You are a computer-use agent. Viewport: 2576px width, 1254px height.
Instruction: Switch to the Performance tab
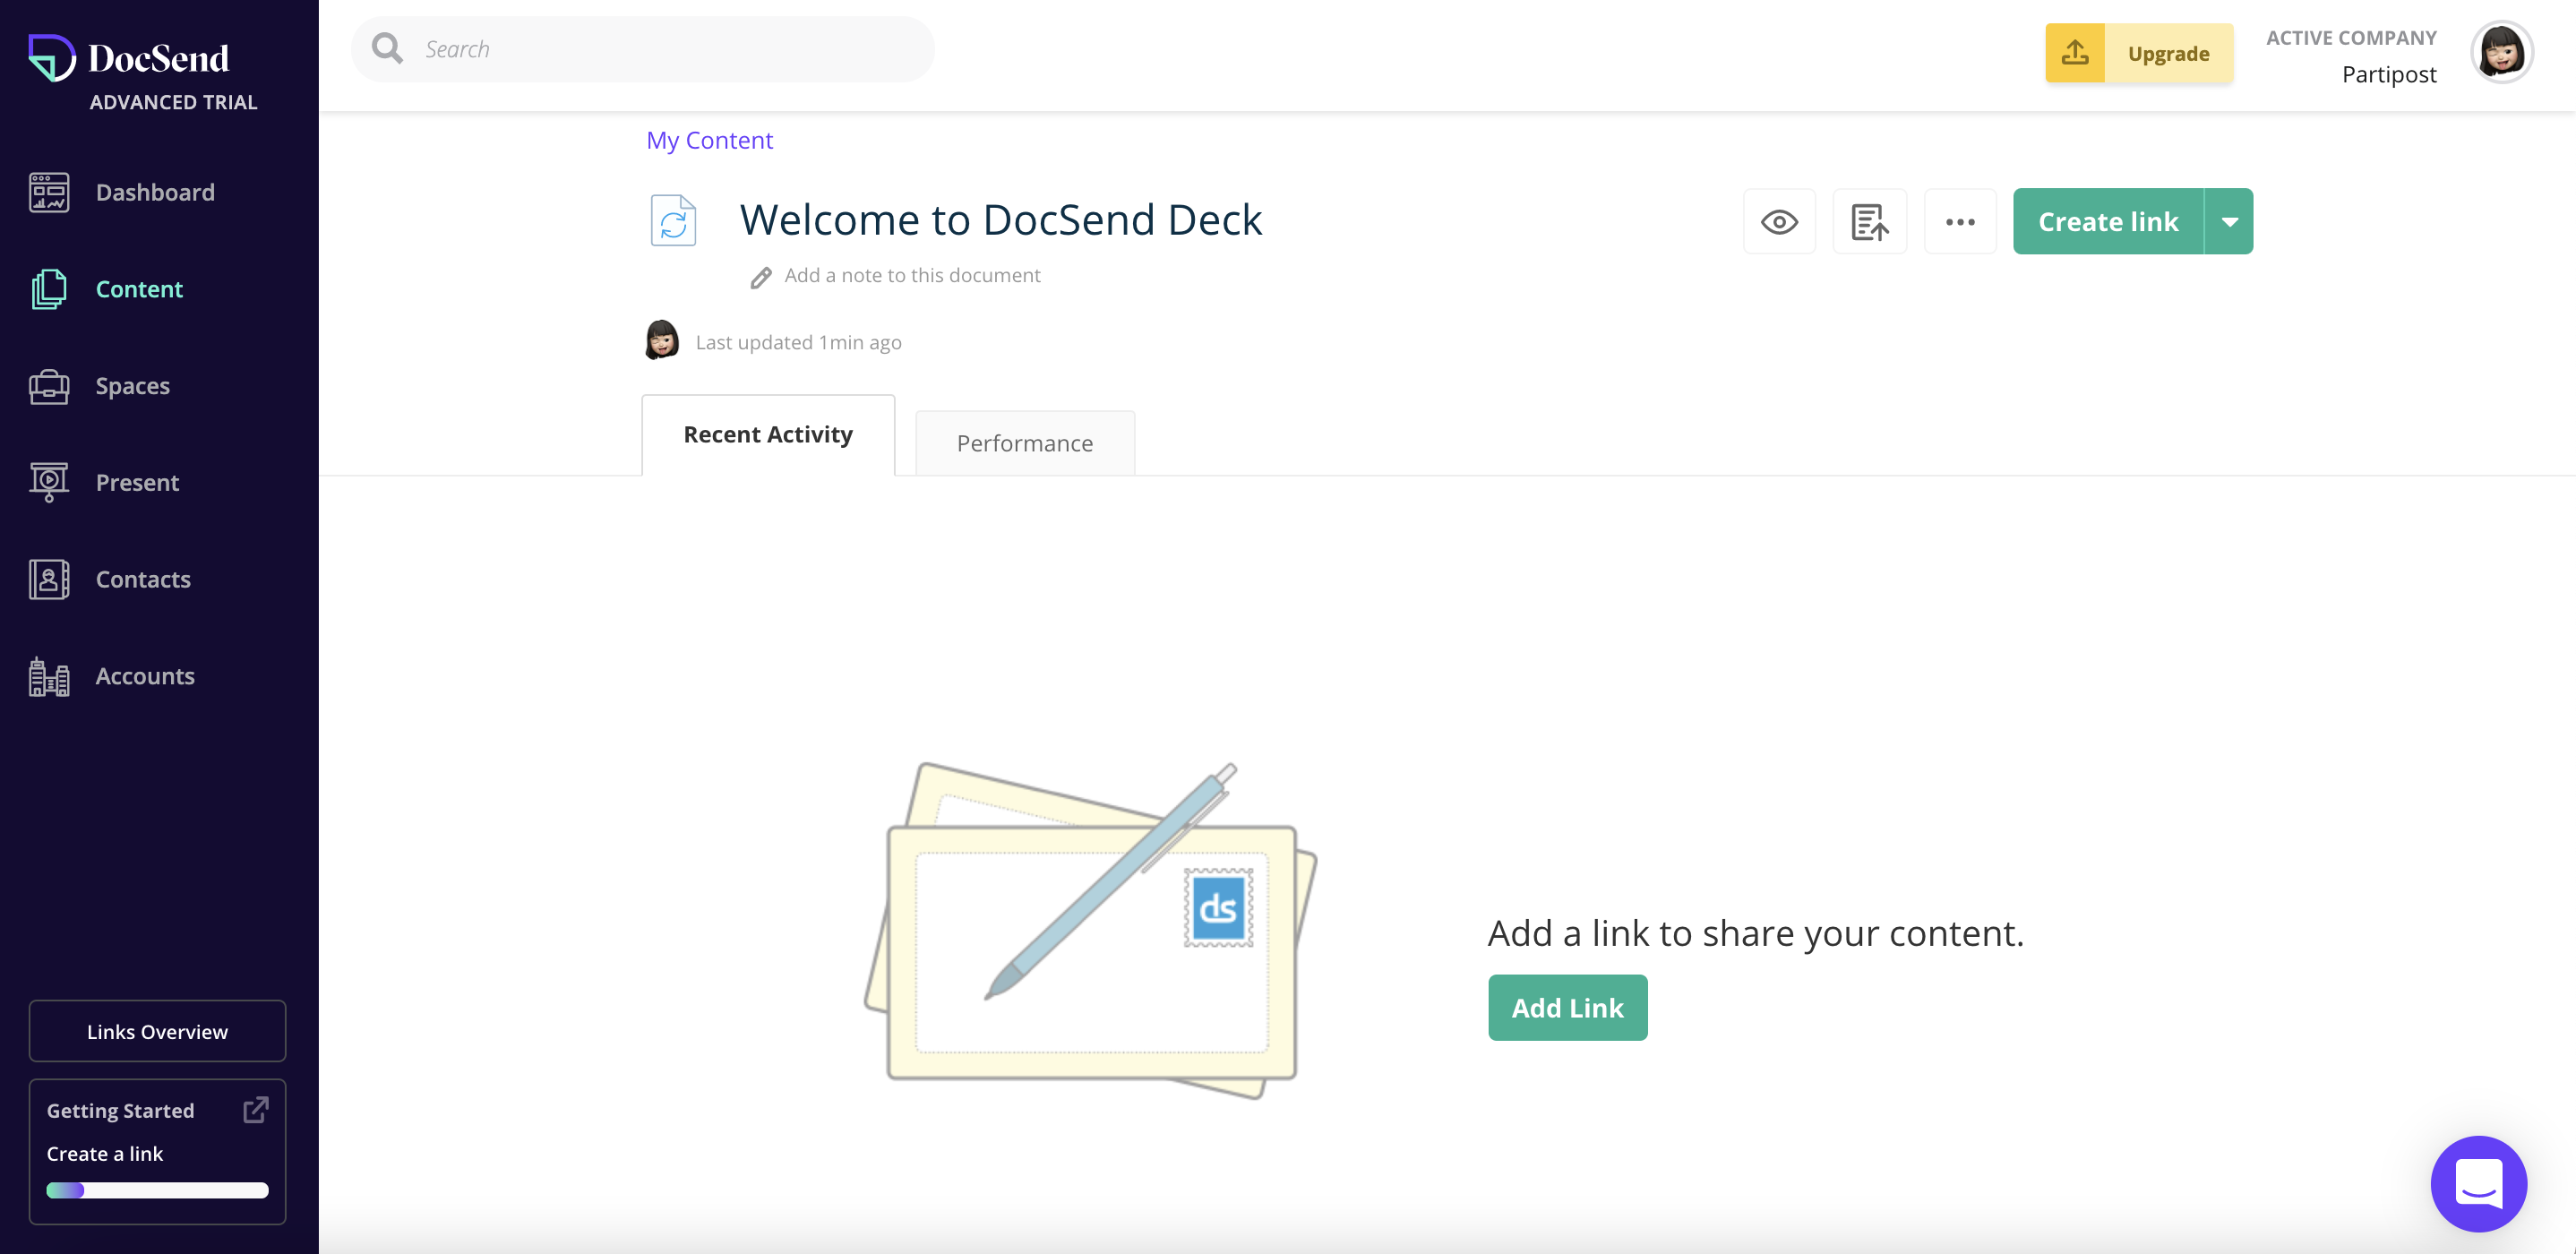[1024, 442]
